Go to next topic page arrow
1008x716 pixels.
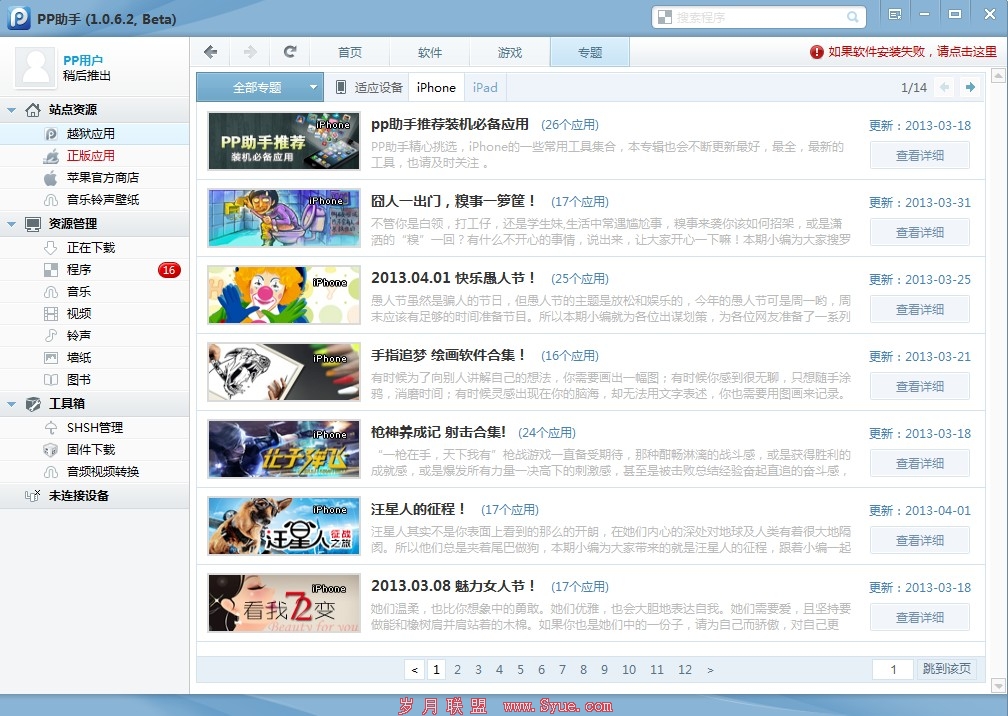point(970,87)
